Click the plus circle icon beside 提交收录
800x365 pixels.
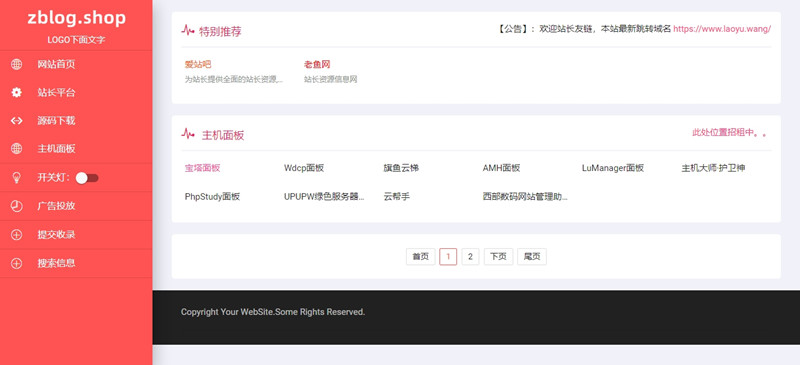tap(17, 235)
